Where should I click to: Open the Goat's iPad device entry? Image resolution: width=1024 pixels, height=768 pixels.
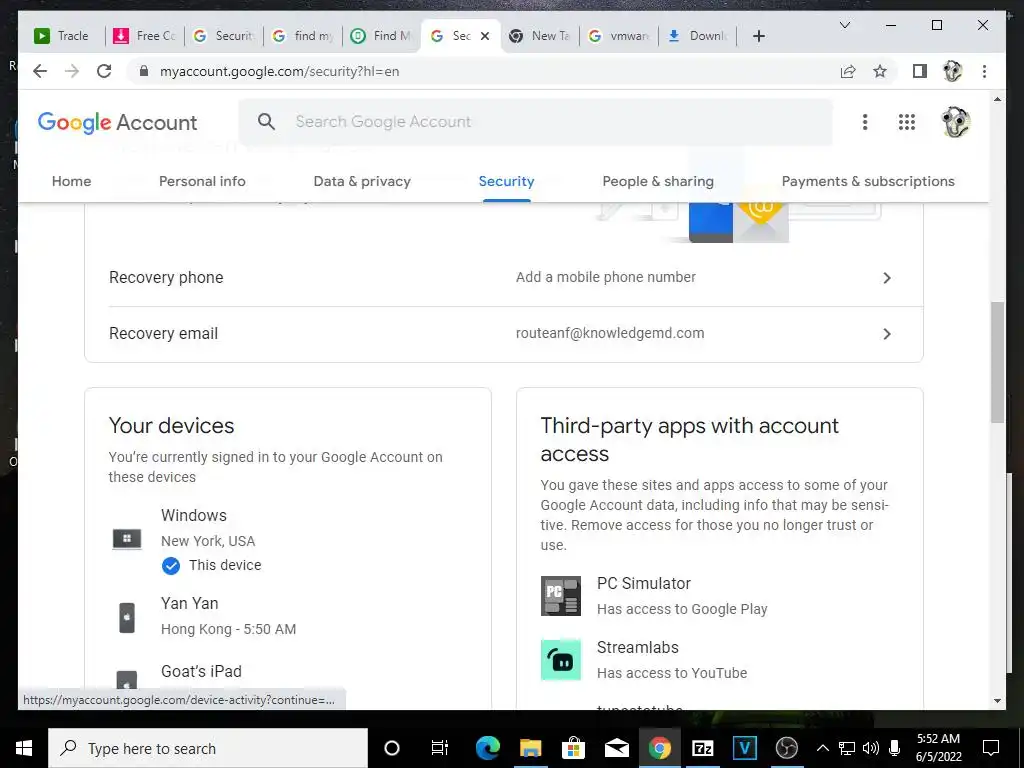click(x=287, y=679)
